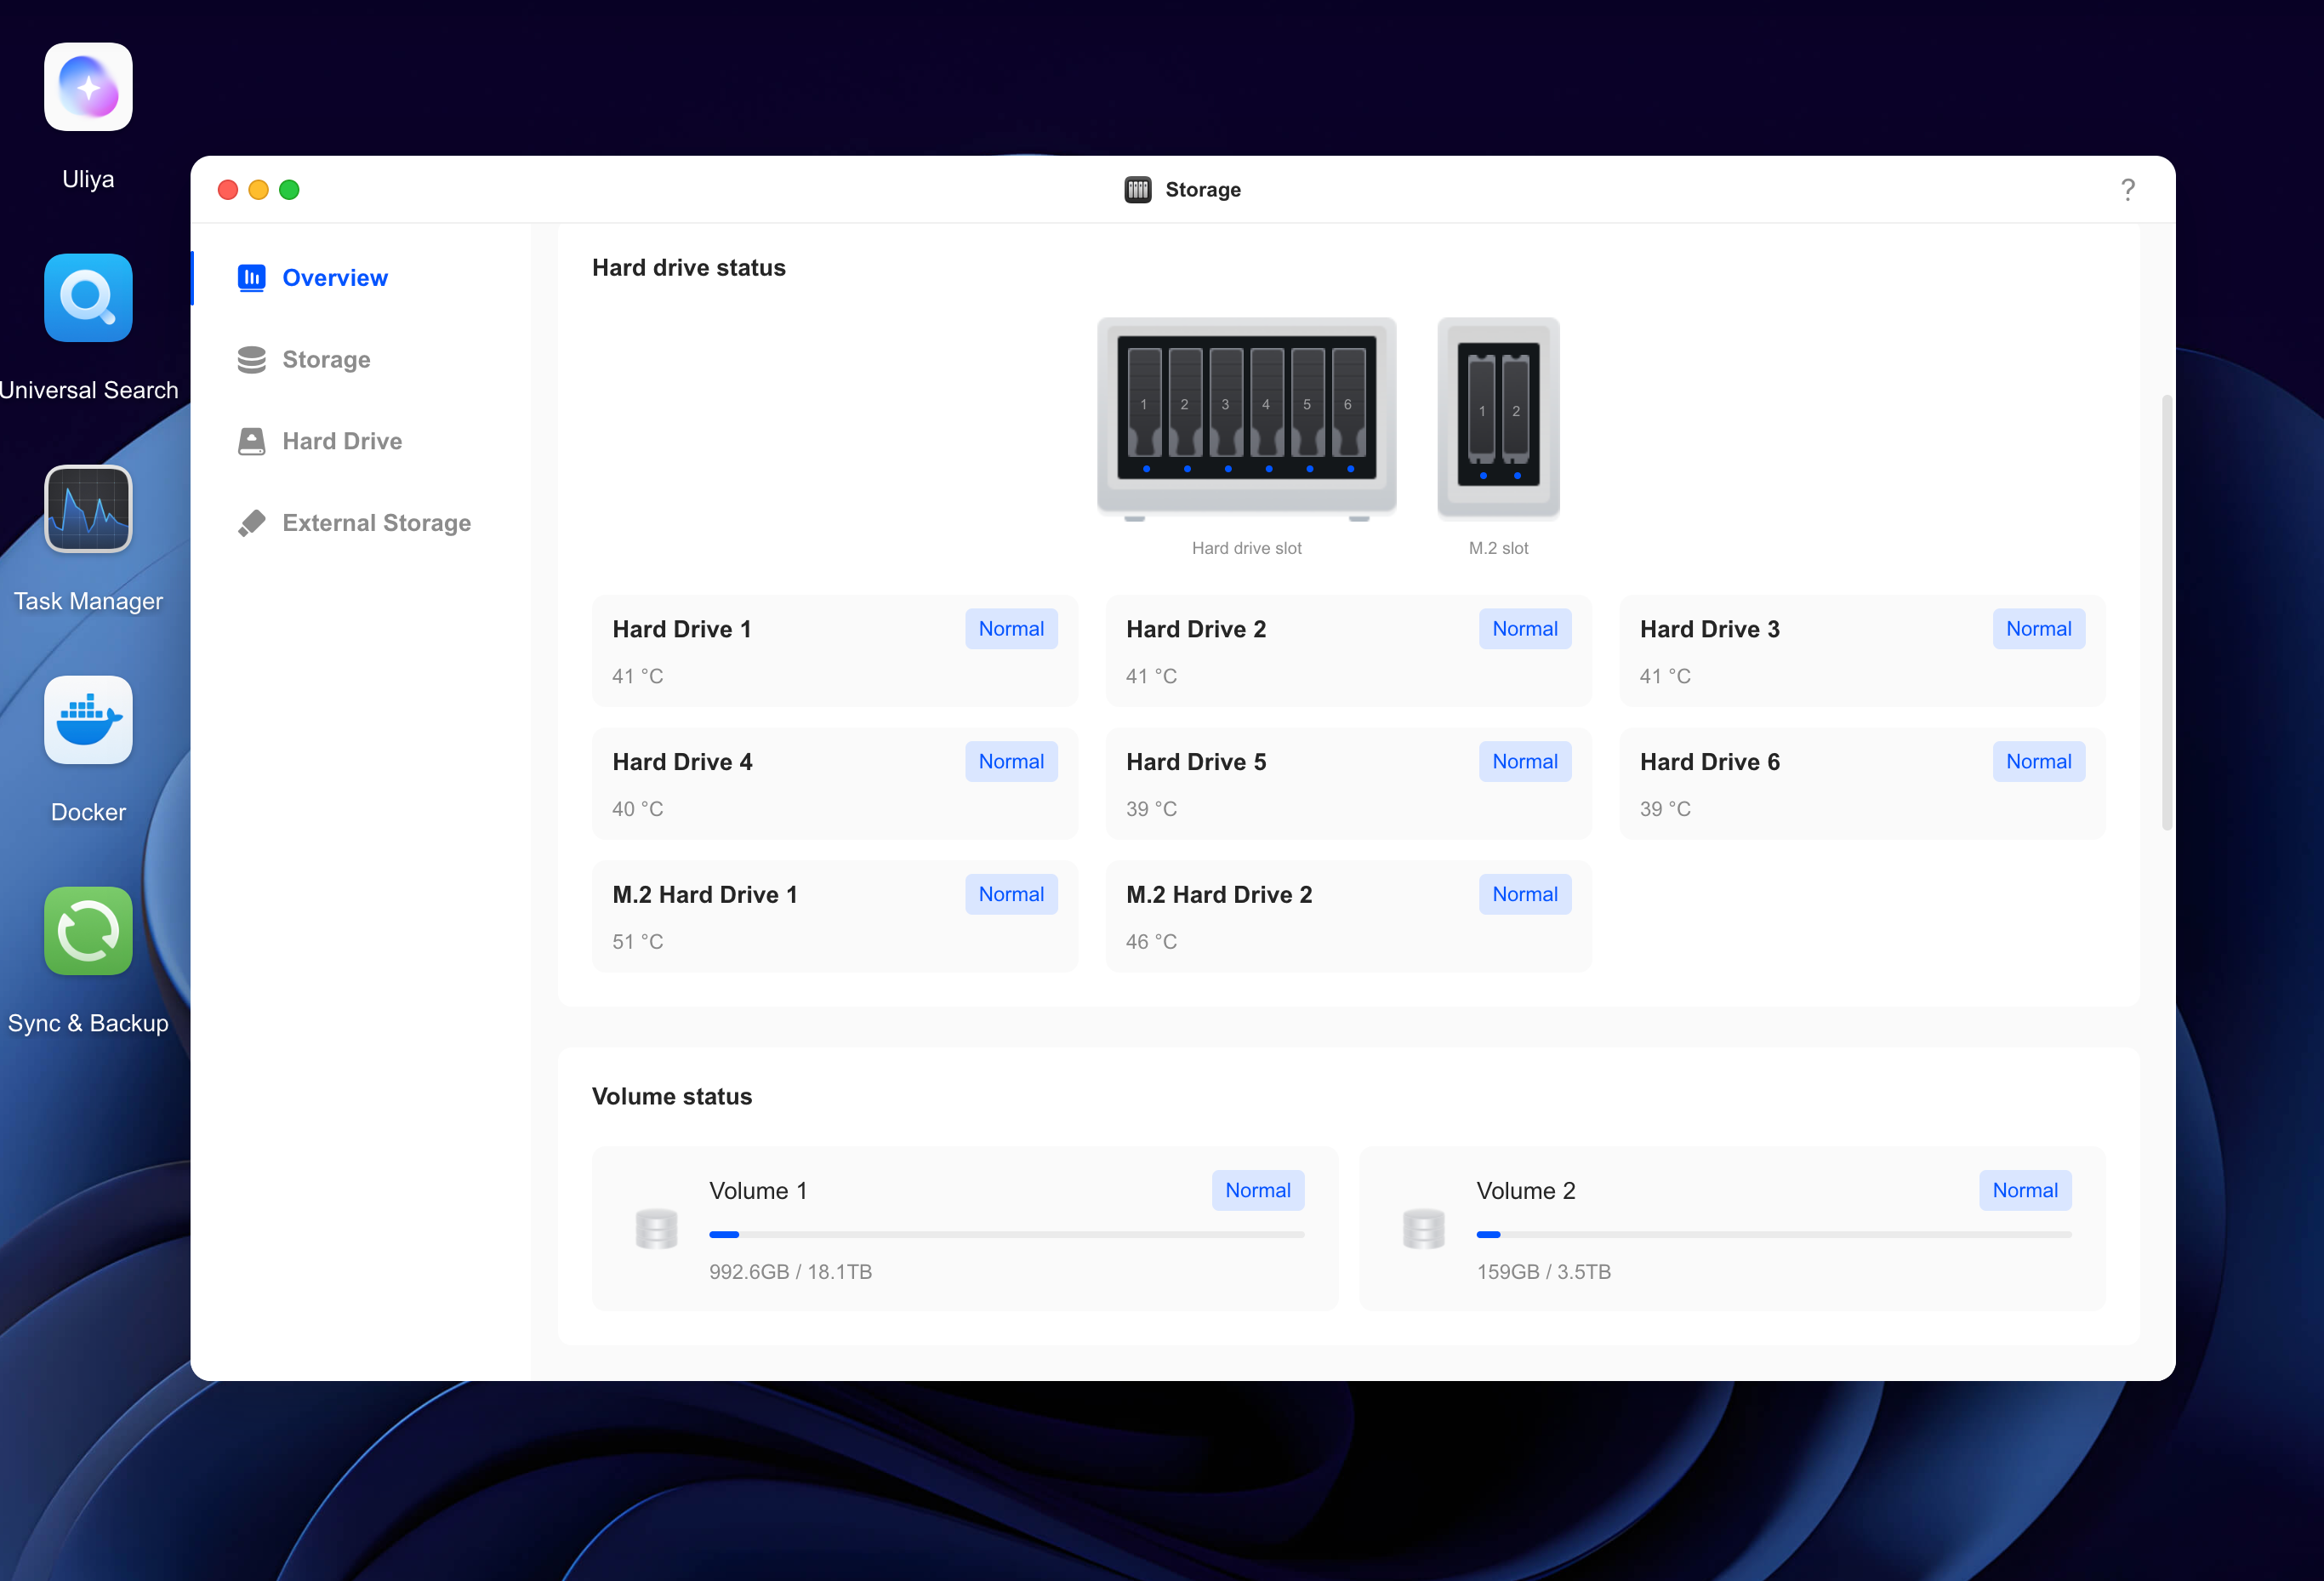Select drive bay 4 in hard drive slot
Image resolution: width=2324 pixels, height=1581 pixels.
point(1267,404)
